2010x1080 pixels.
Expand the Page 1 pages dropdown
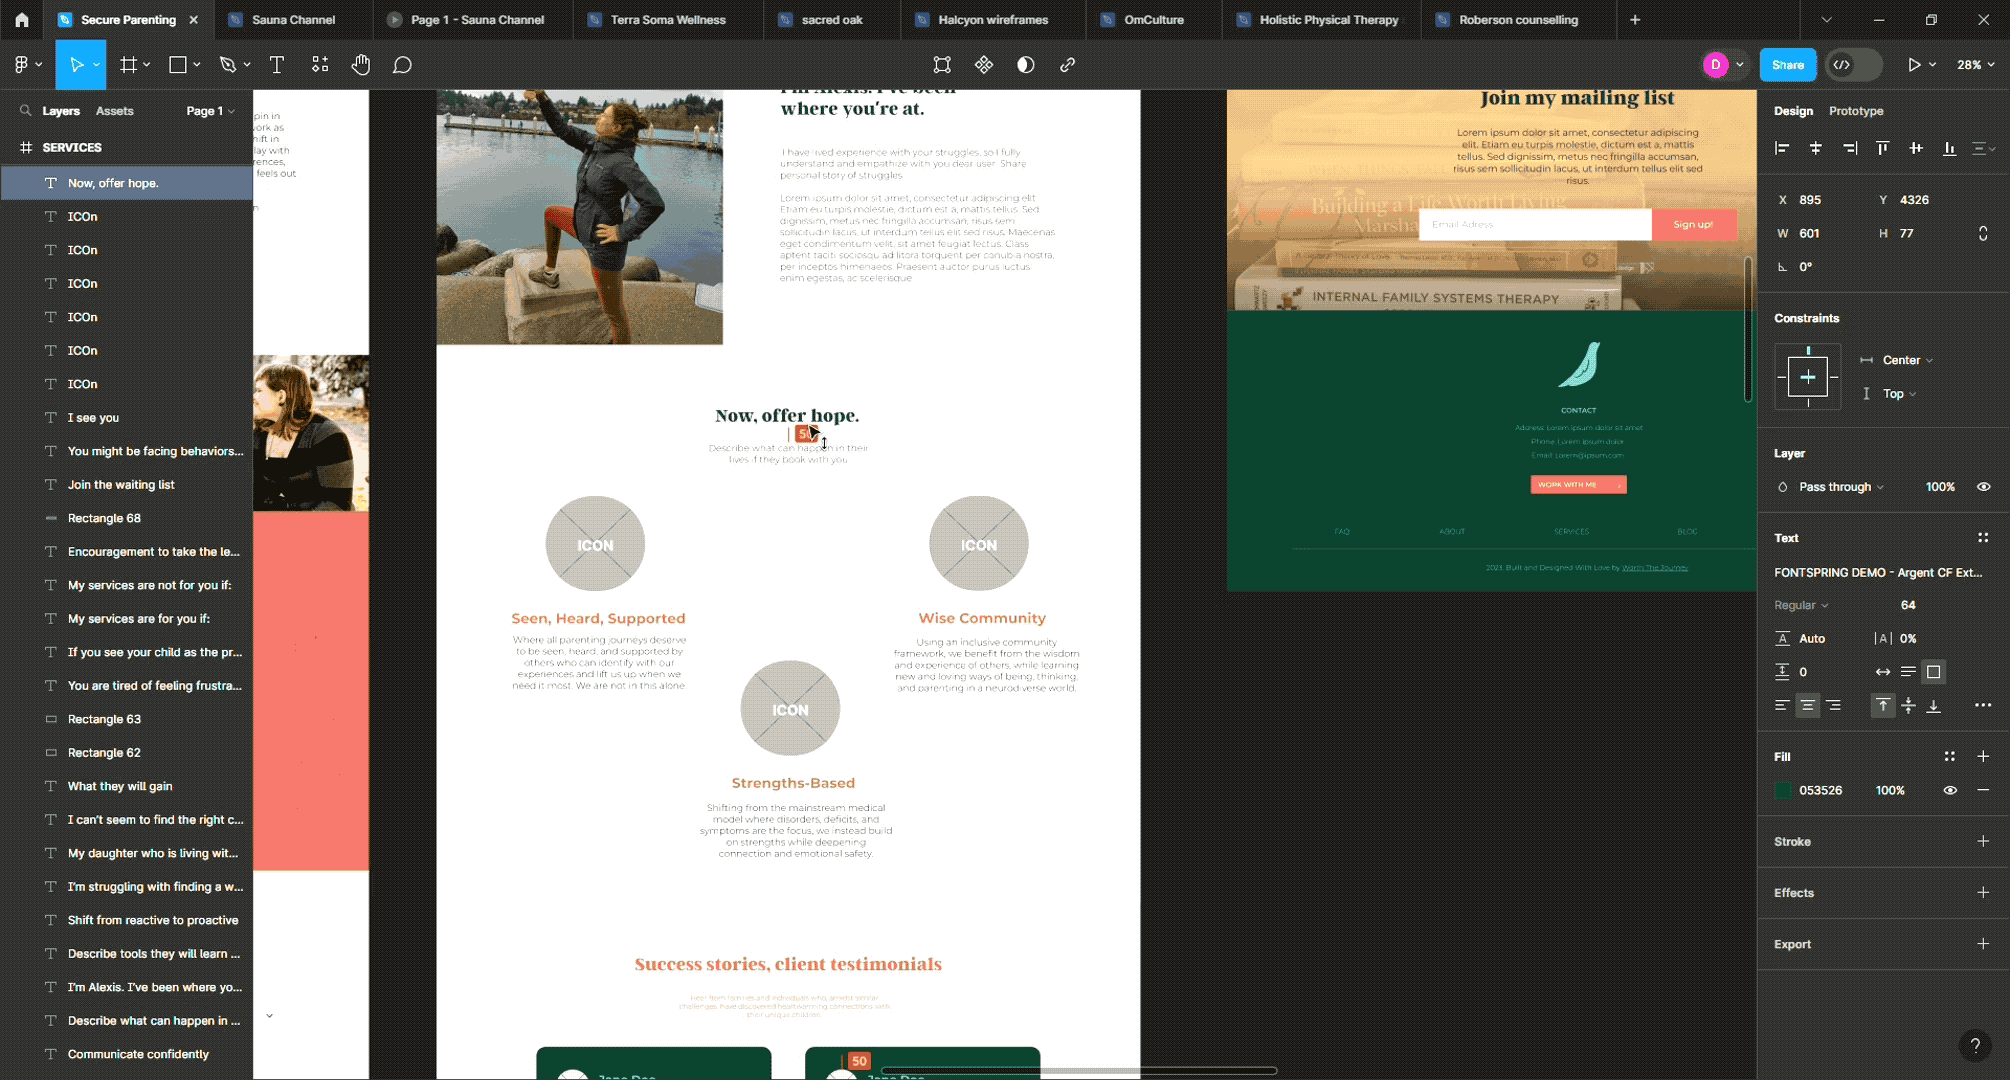[x=210, y=111]
